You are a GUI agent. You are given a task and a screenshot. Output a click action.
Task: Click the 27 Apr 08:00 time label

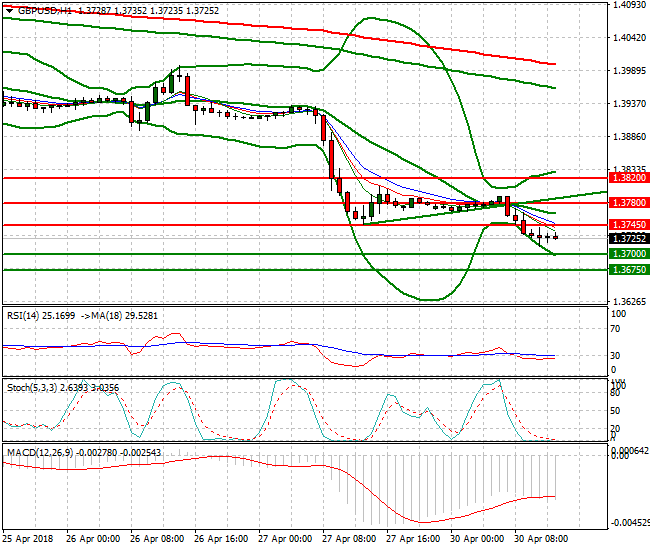click(x=349, y=539)
